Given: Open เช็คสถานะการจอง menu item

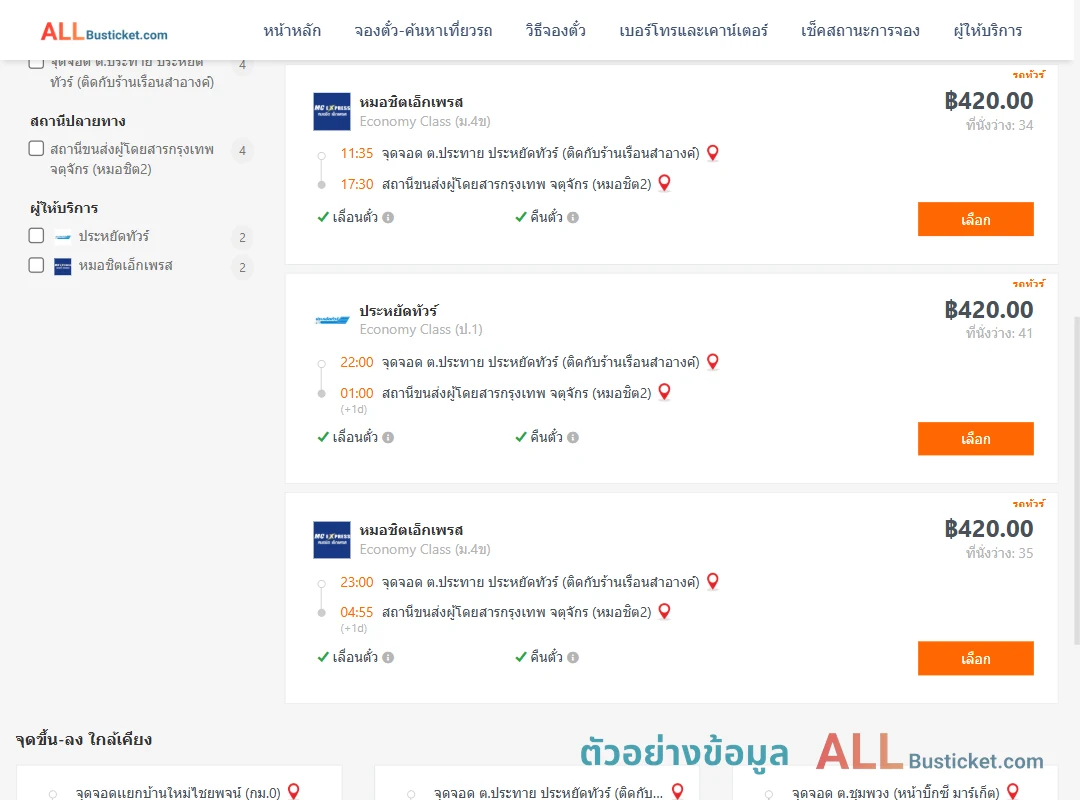Looking at the screenshot, I should (860, 31).
